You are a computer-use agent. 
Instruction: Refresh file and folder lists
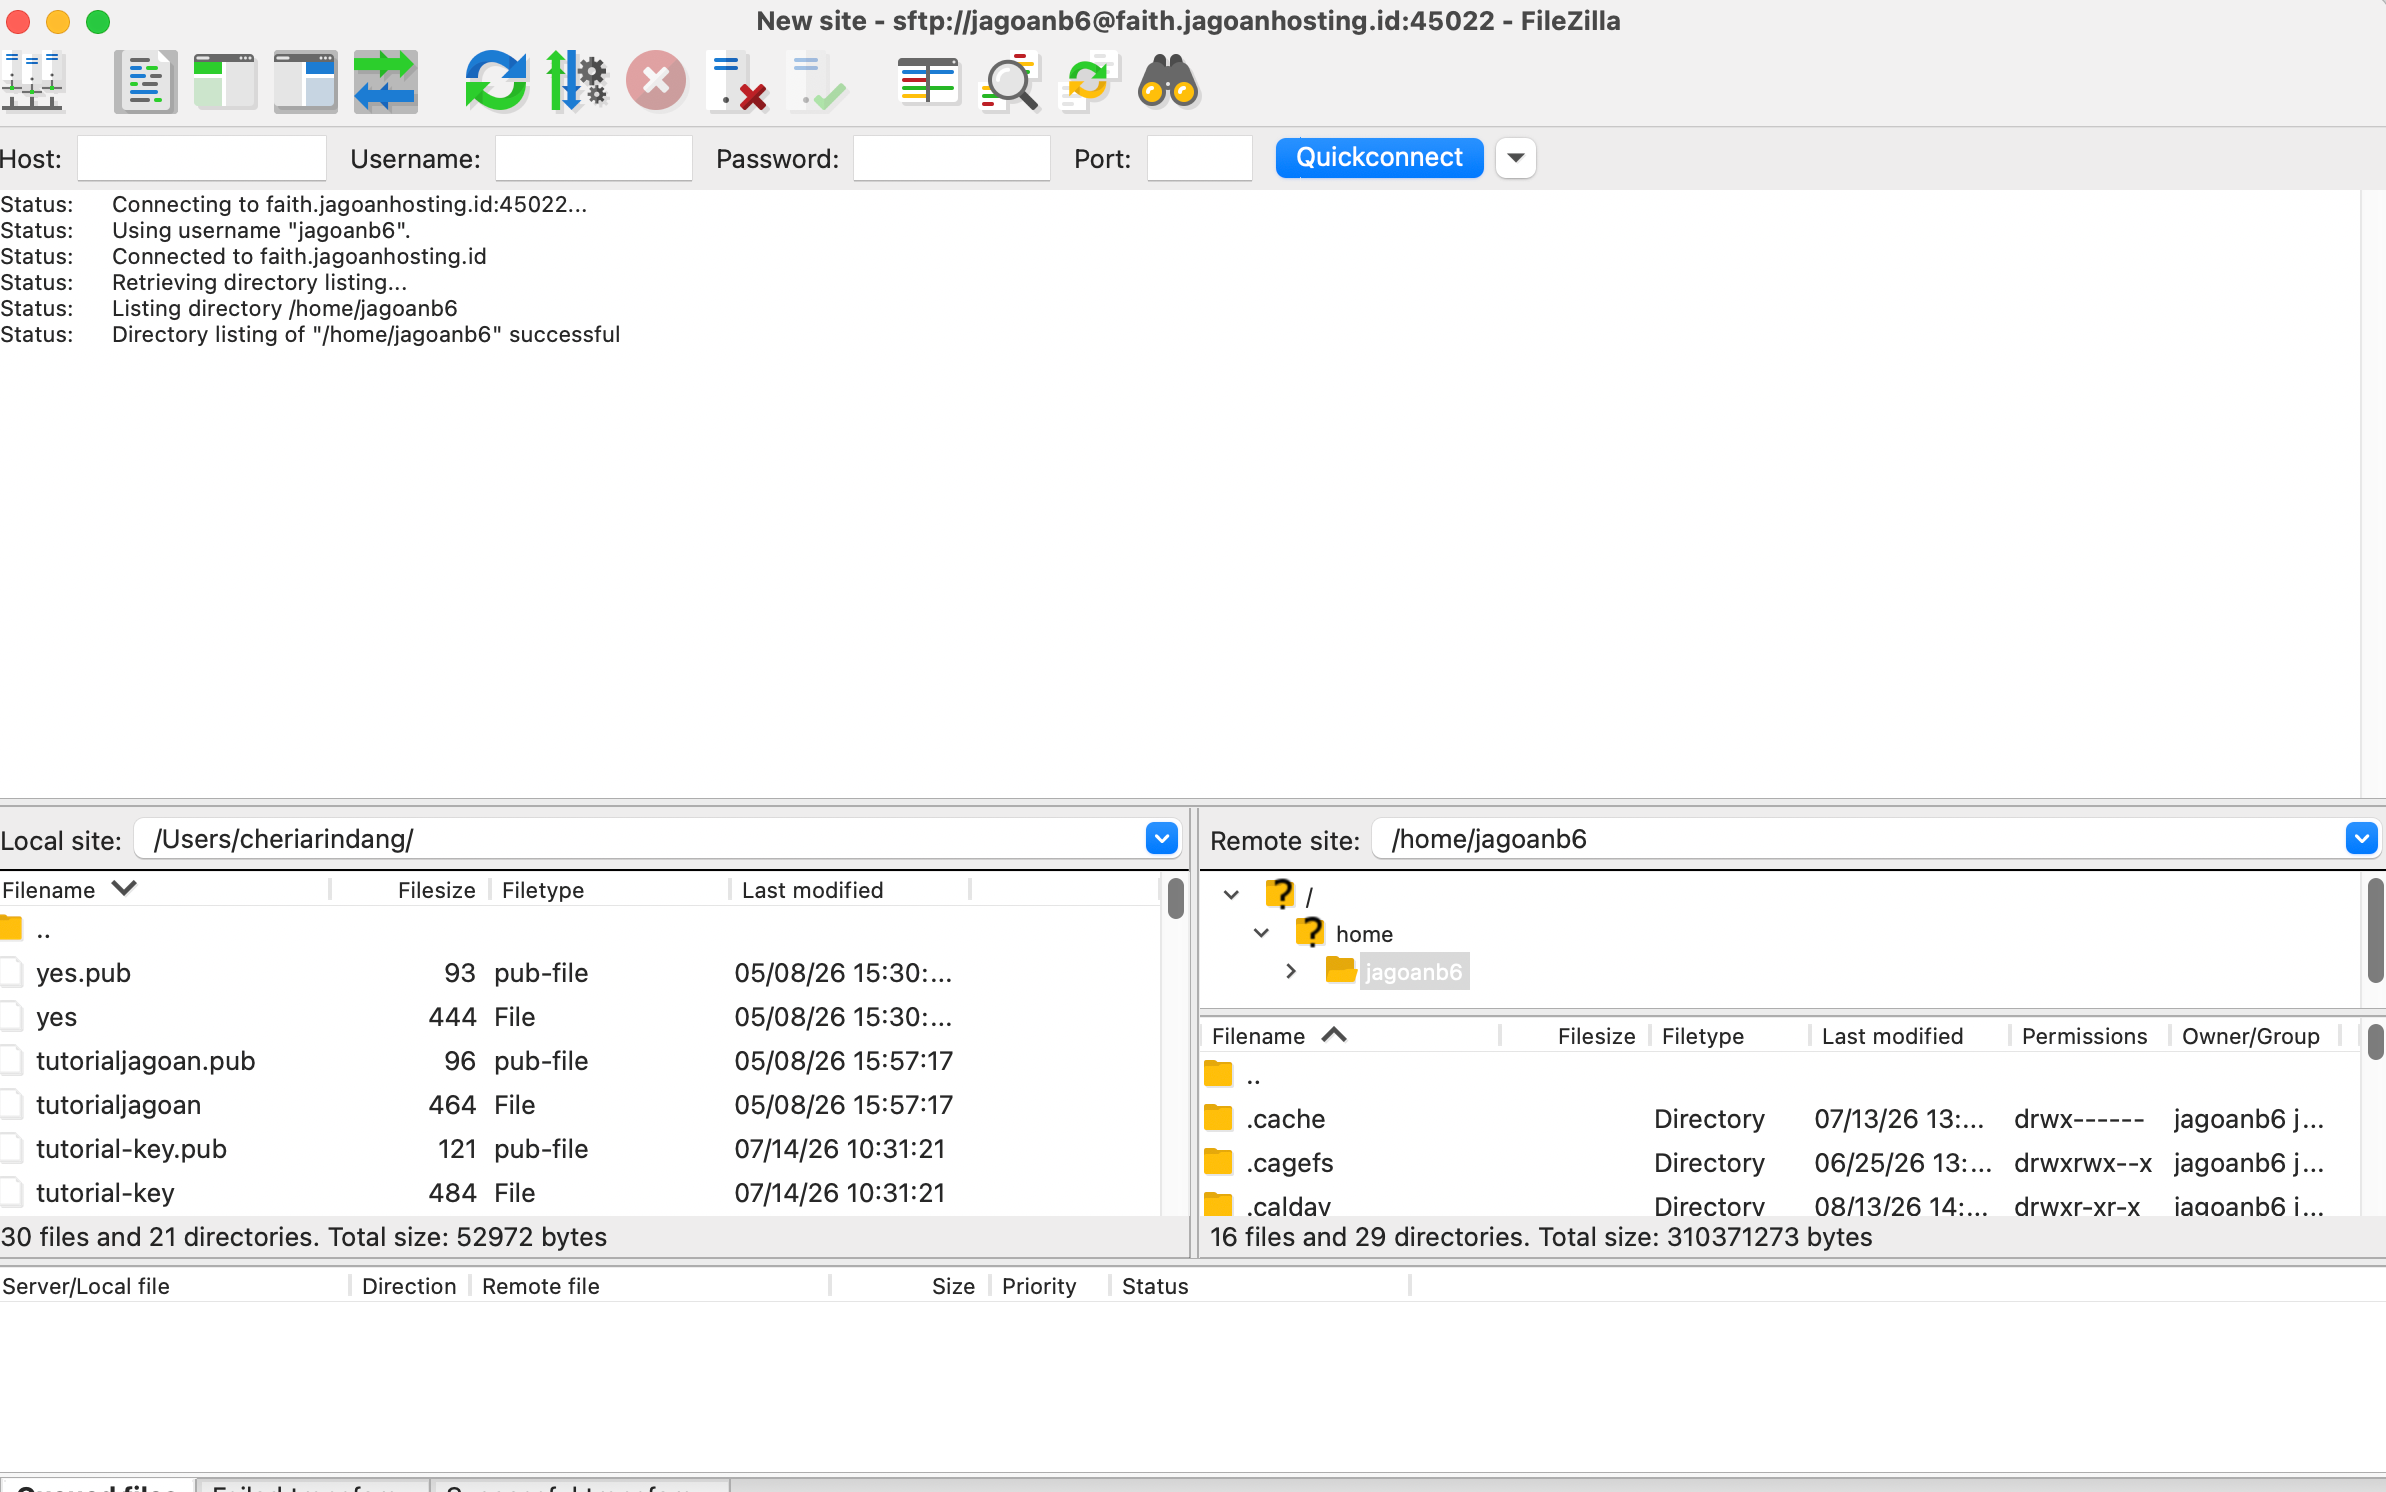pyautogui.click(x=496, y=81)
